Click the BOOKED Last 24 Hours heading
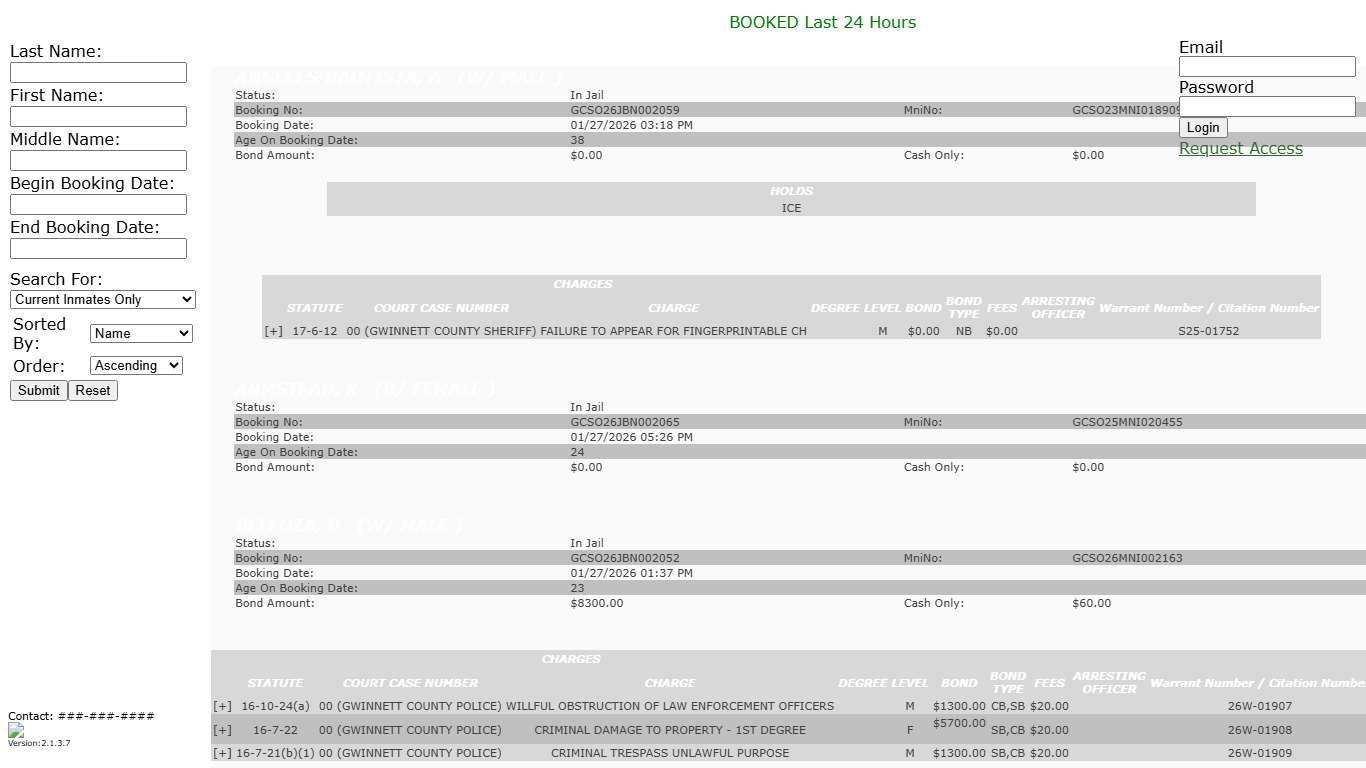The height and width of the screenshot is (768, 1366). pyautogui.click(x=822, y=22)
